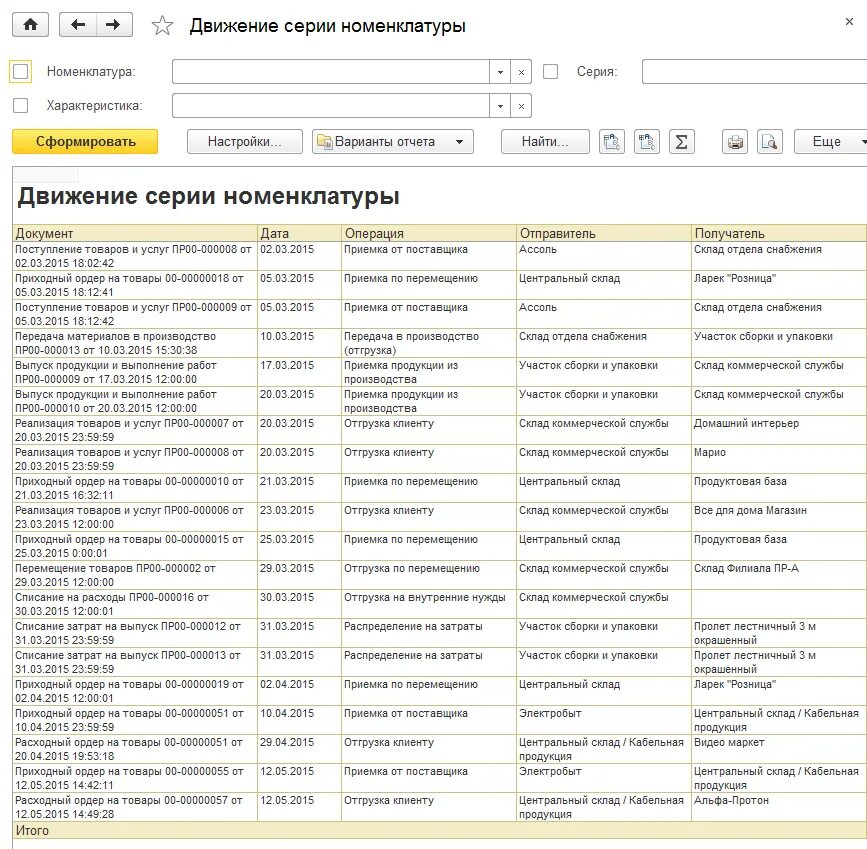The height and width of the screenshot is (849, 867).
Task: Click the Сформировать button
Action: (85, 142)
